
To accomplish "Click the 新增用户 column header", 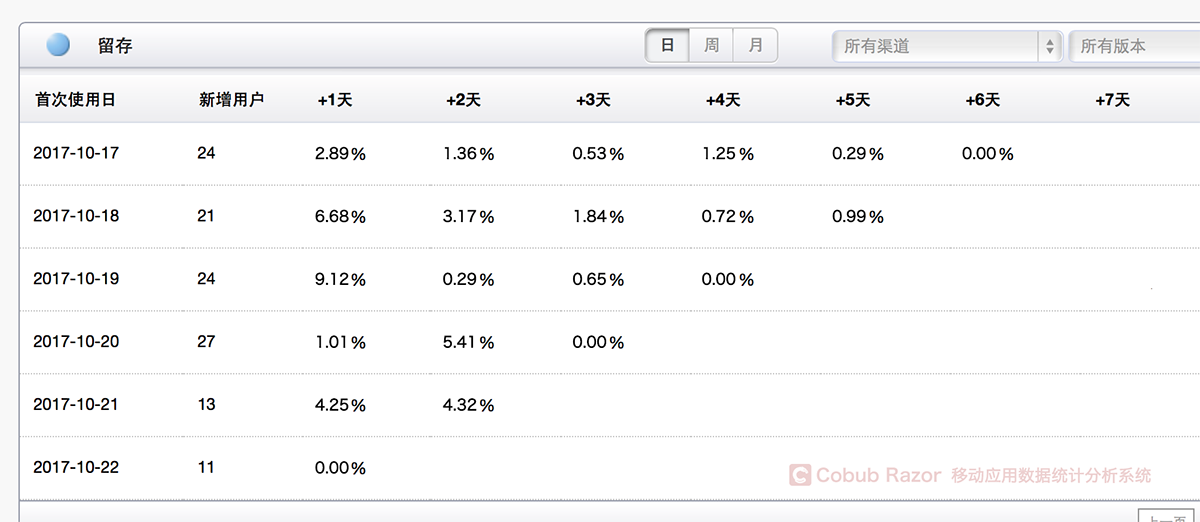I will coord(231,100).
